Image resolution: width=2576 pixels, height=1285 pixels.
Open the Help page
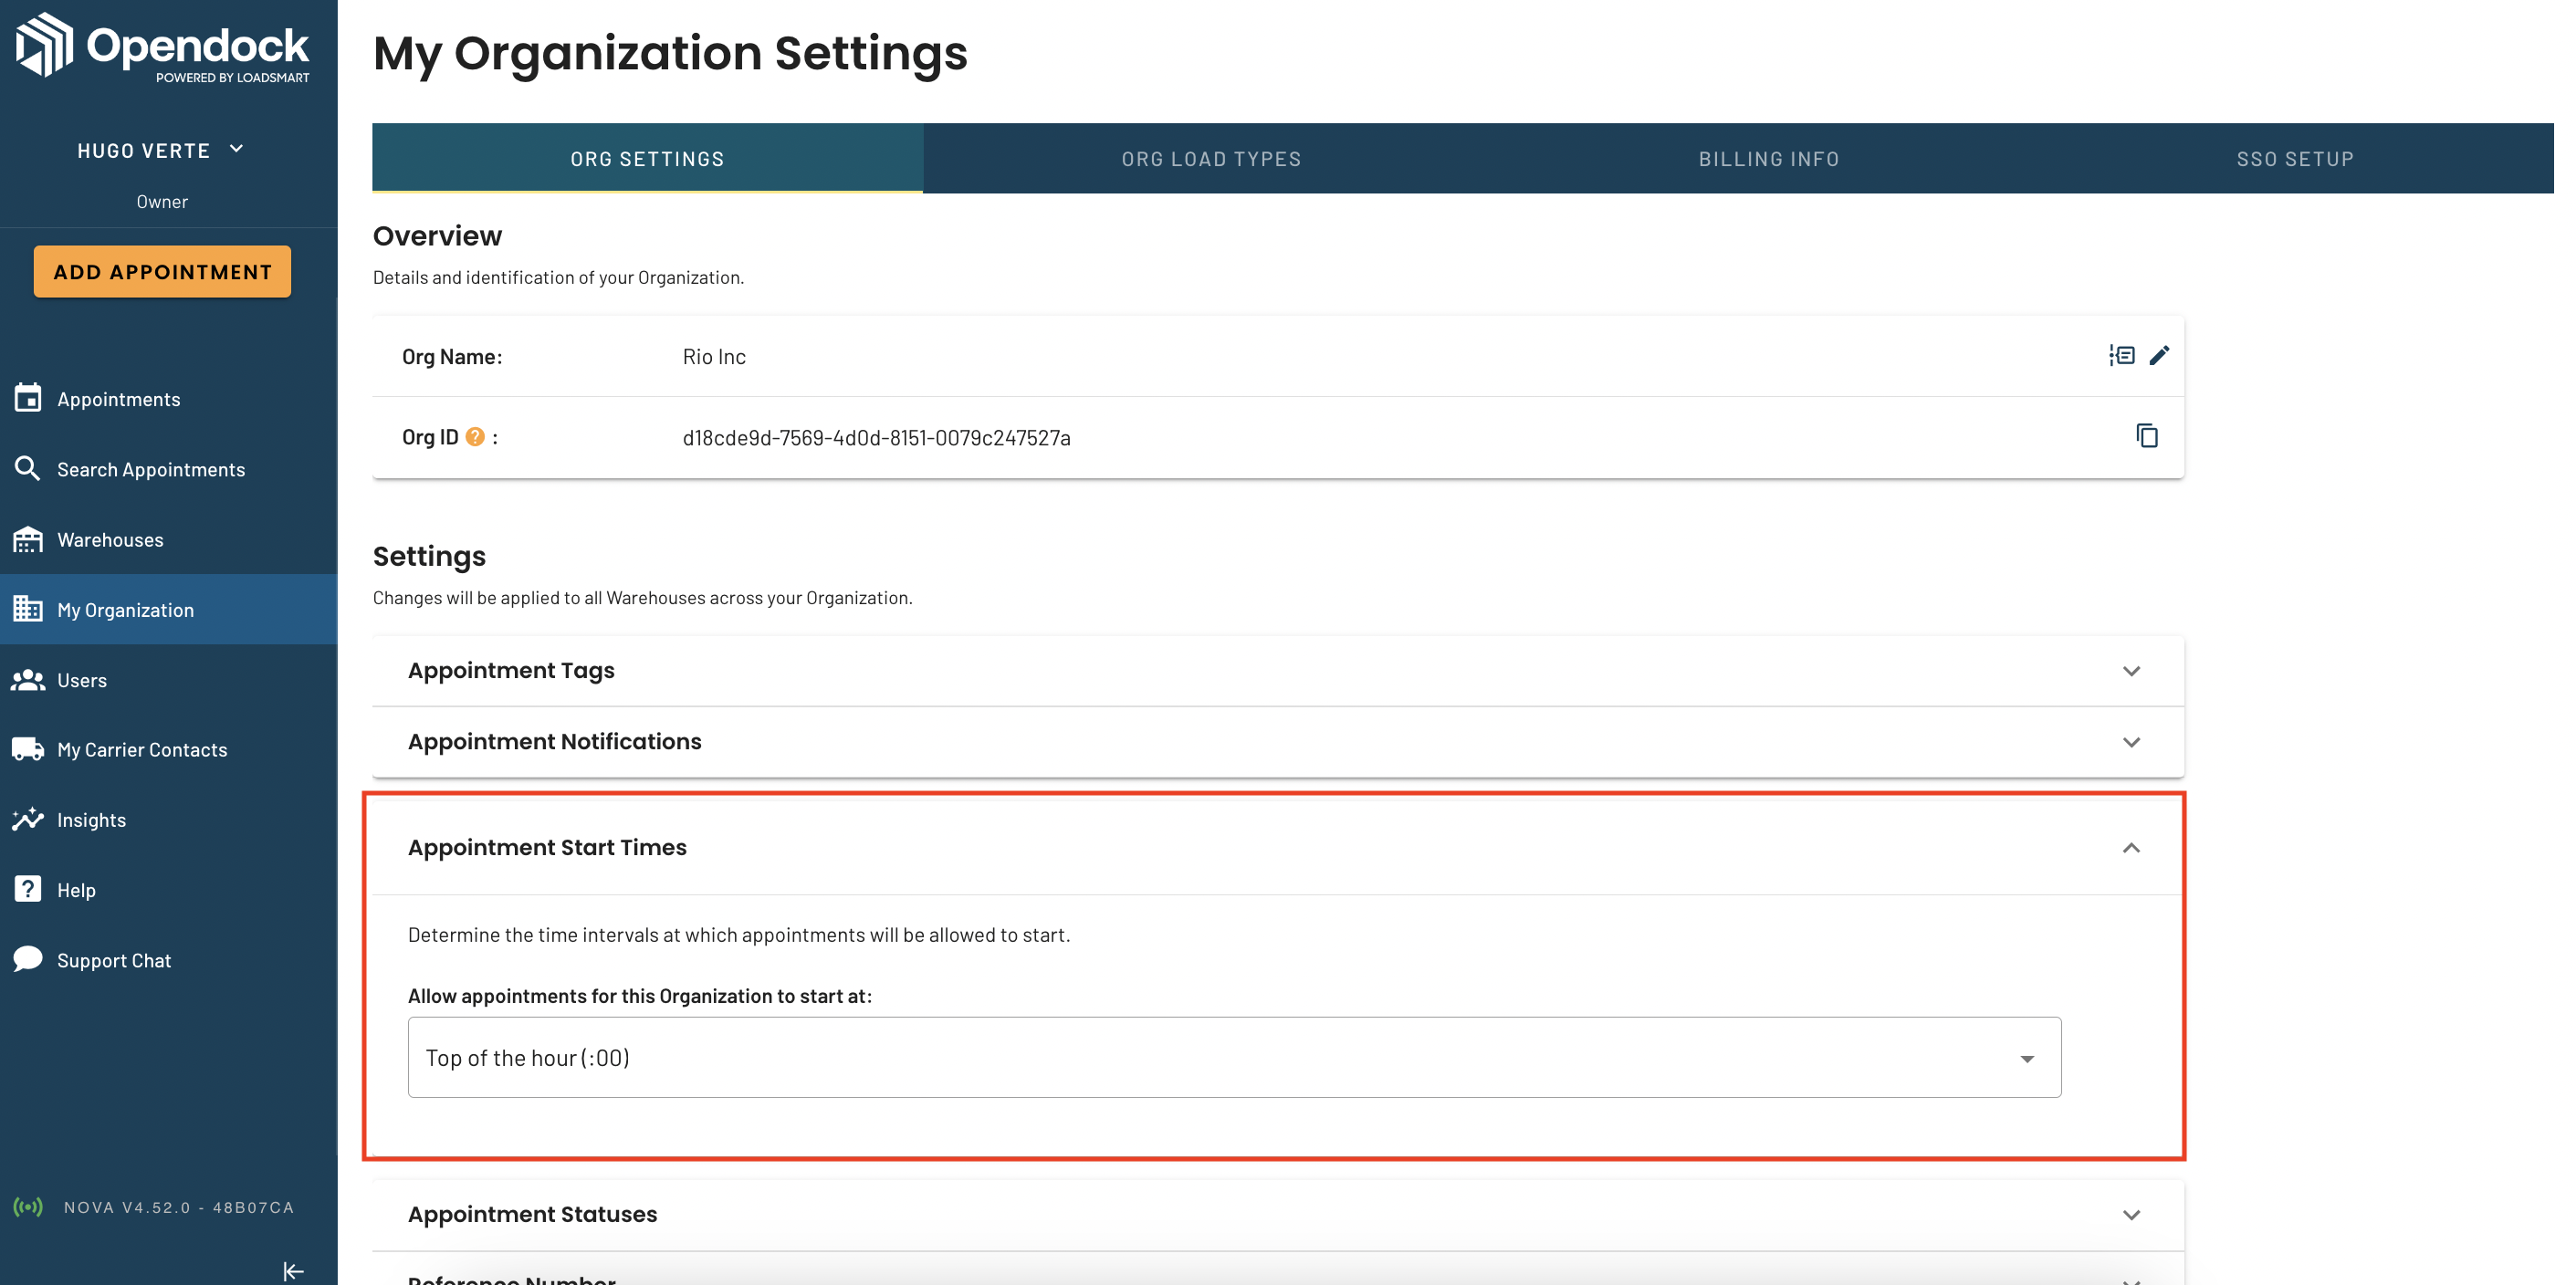pyautogui.click(x=168, y=889)
